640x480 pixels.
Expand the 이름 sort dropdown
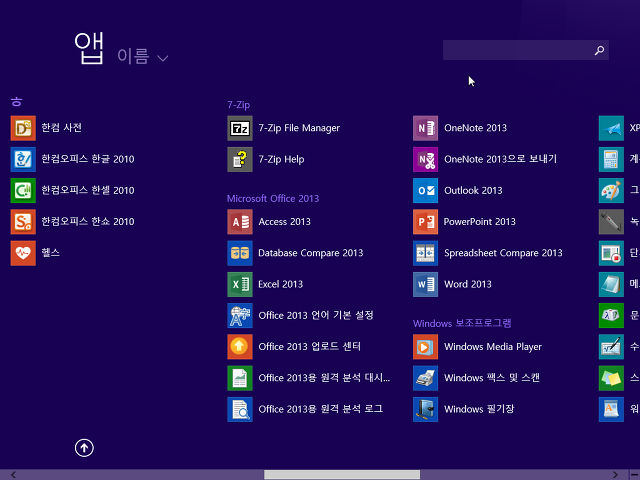pyautogui.click(x=142, y=56)
